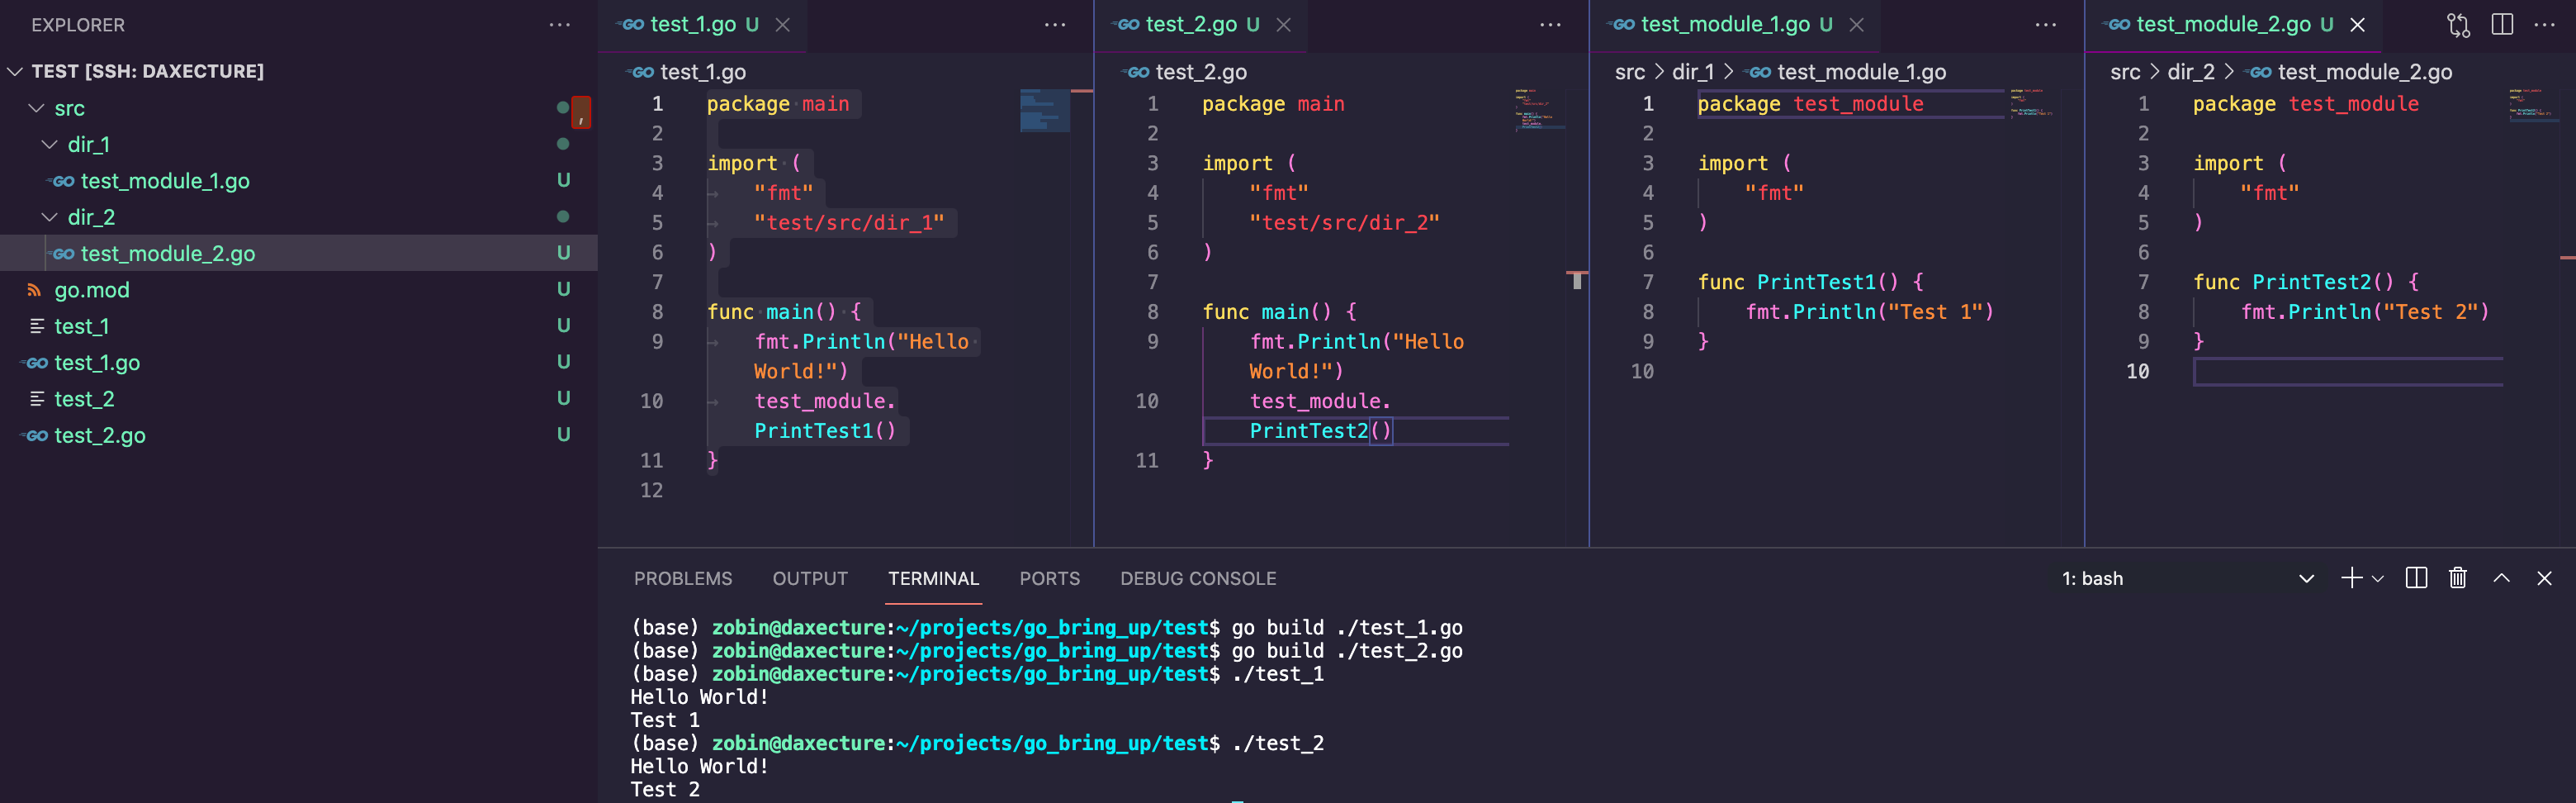Add a new terminal with plus icon
2576x803 pixels.
click(x=2351, y=578)
